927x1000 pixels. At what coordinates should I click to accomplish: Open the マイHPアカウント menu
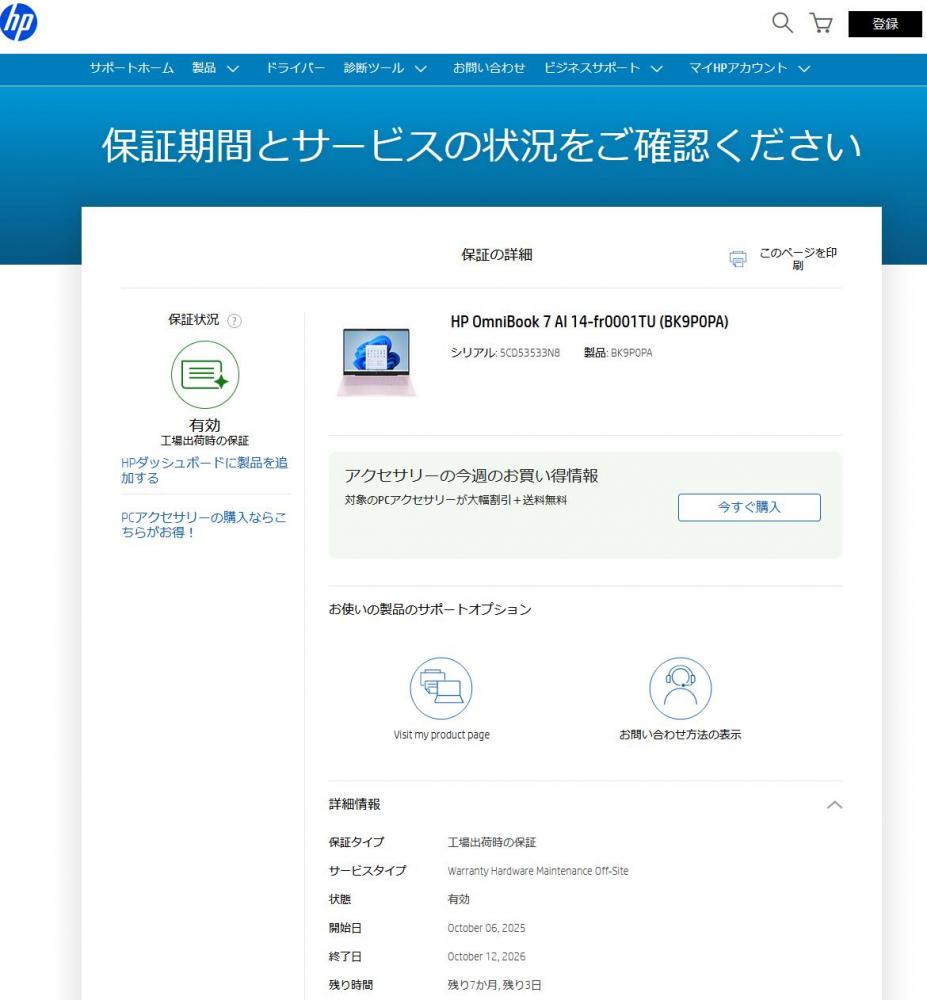(738, 68)
